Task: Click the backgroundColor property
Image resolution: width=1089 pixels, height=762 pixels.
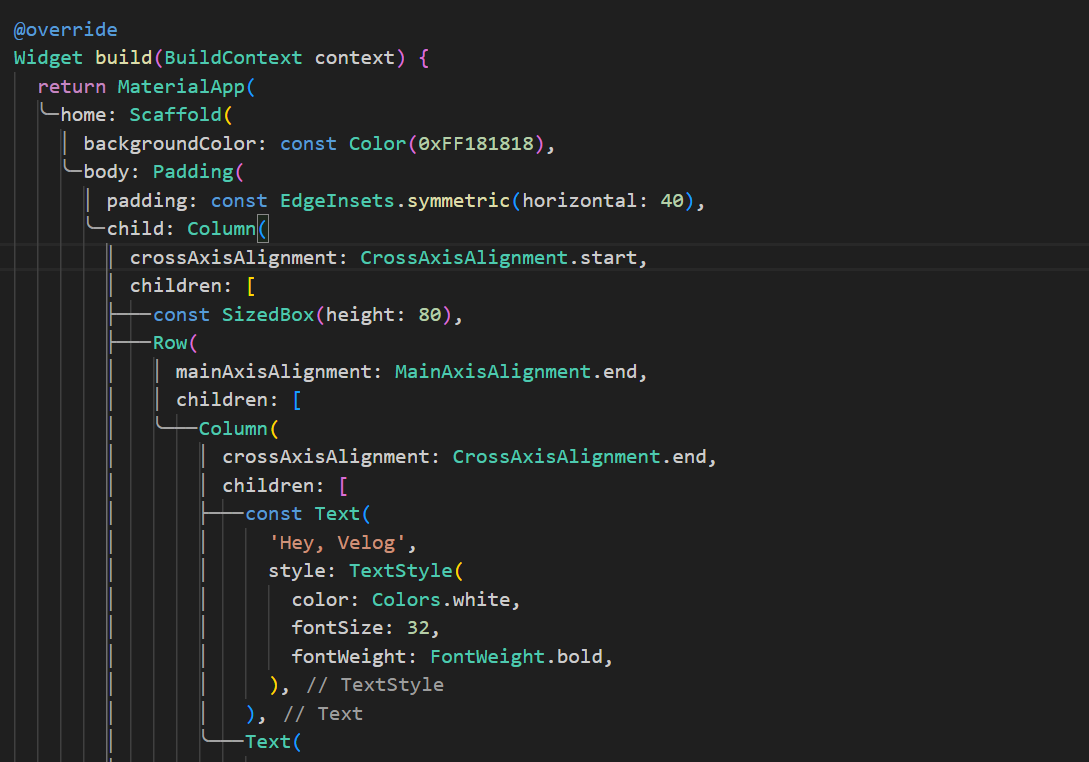Action: point(175,144)
